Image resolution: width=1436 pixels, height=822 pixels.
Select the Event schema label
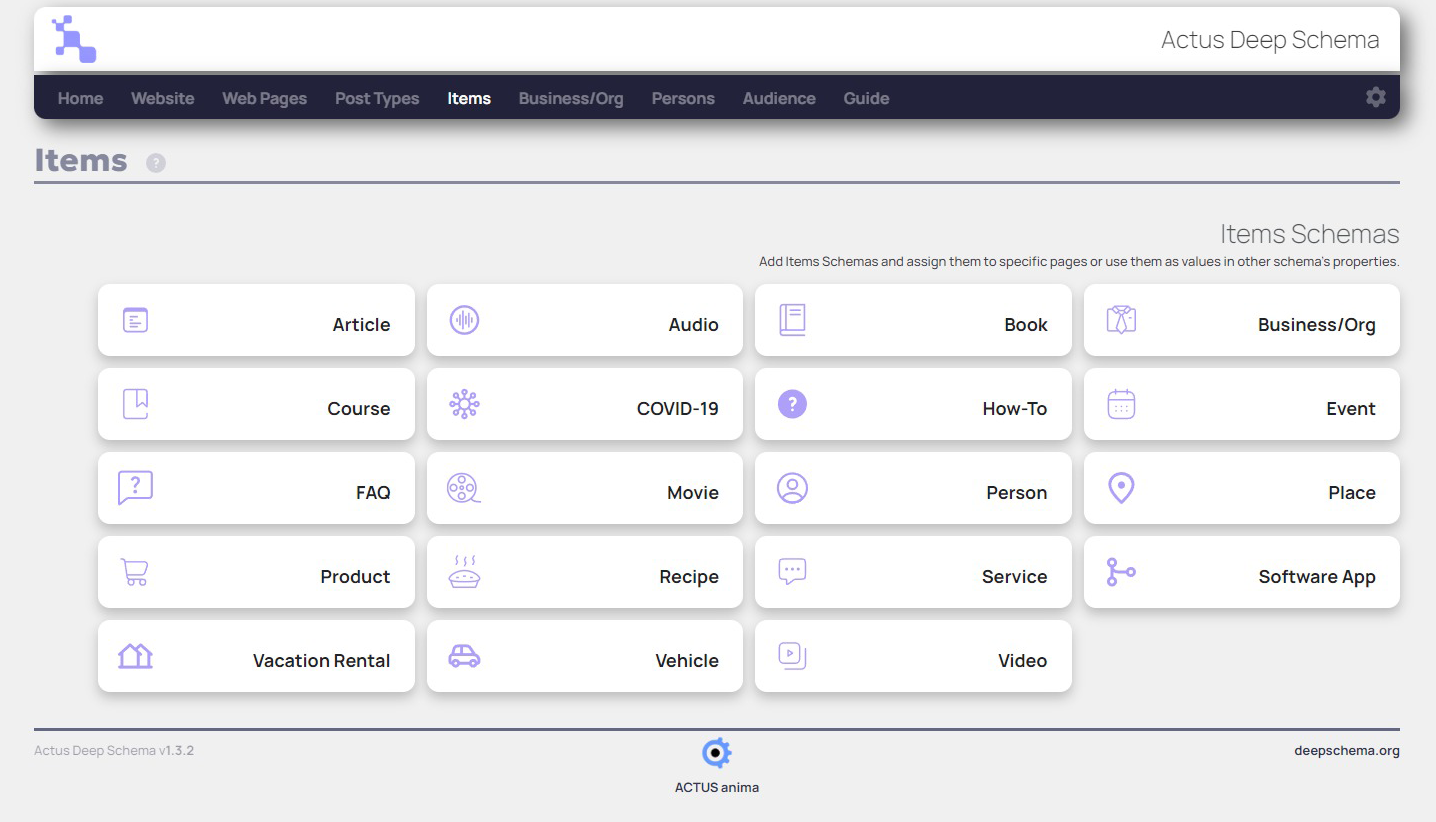click(x=1351, y=408)
